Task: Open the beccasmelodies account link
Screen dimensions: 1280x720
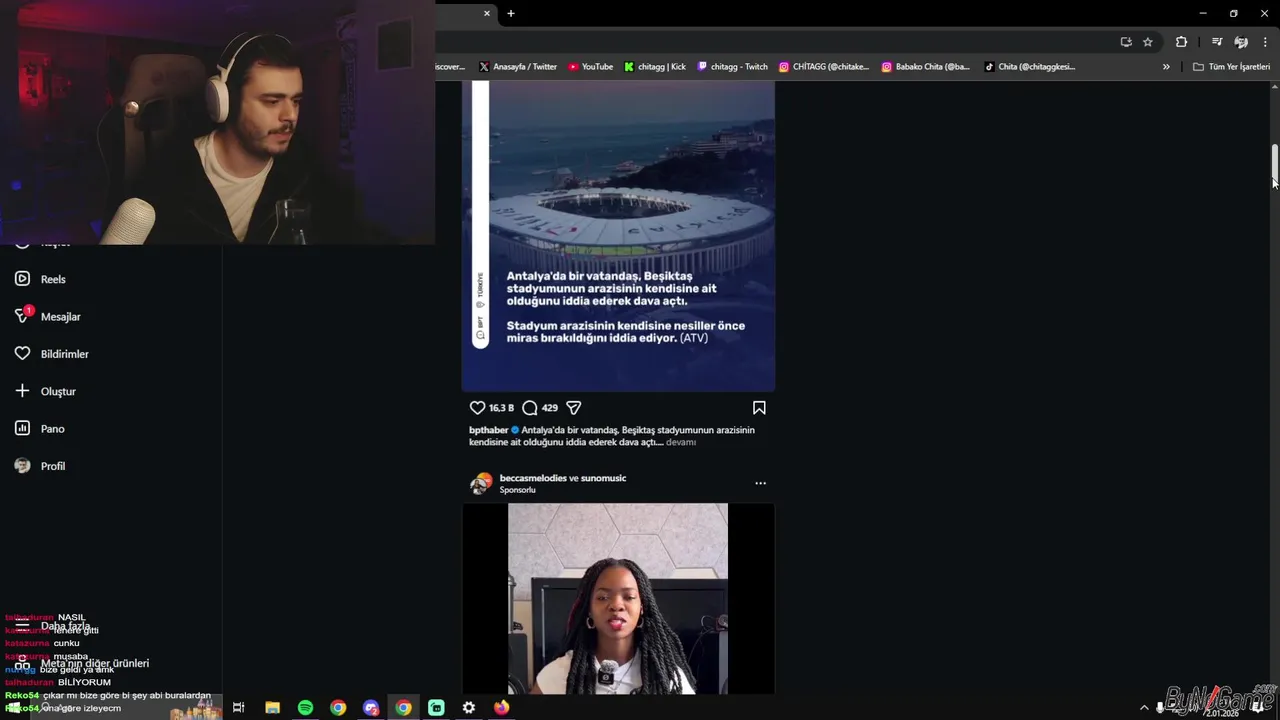Action: click(x=533, y=478)
